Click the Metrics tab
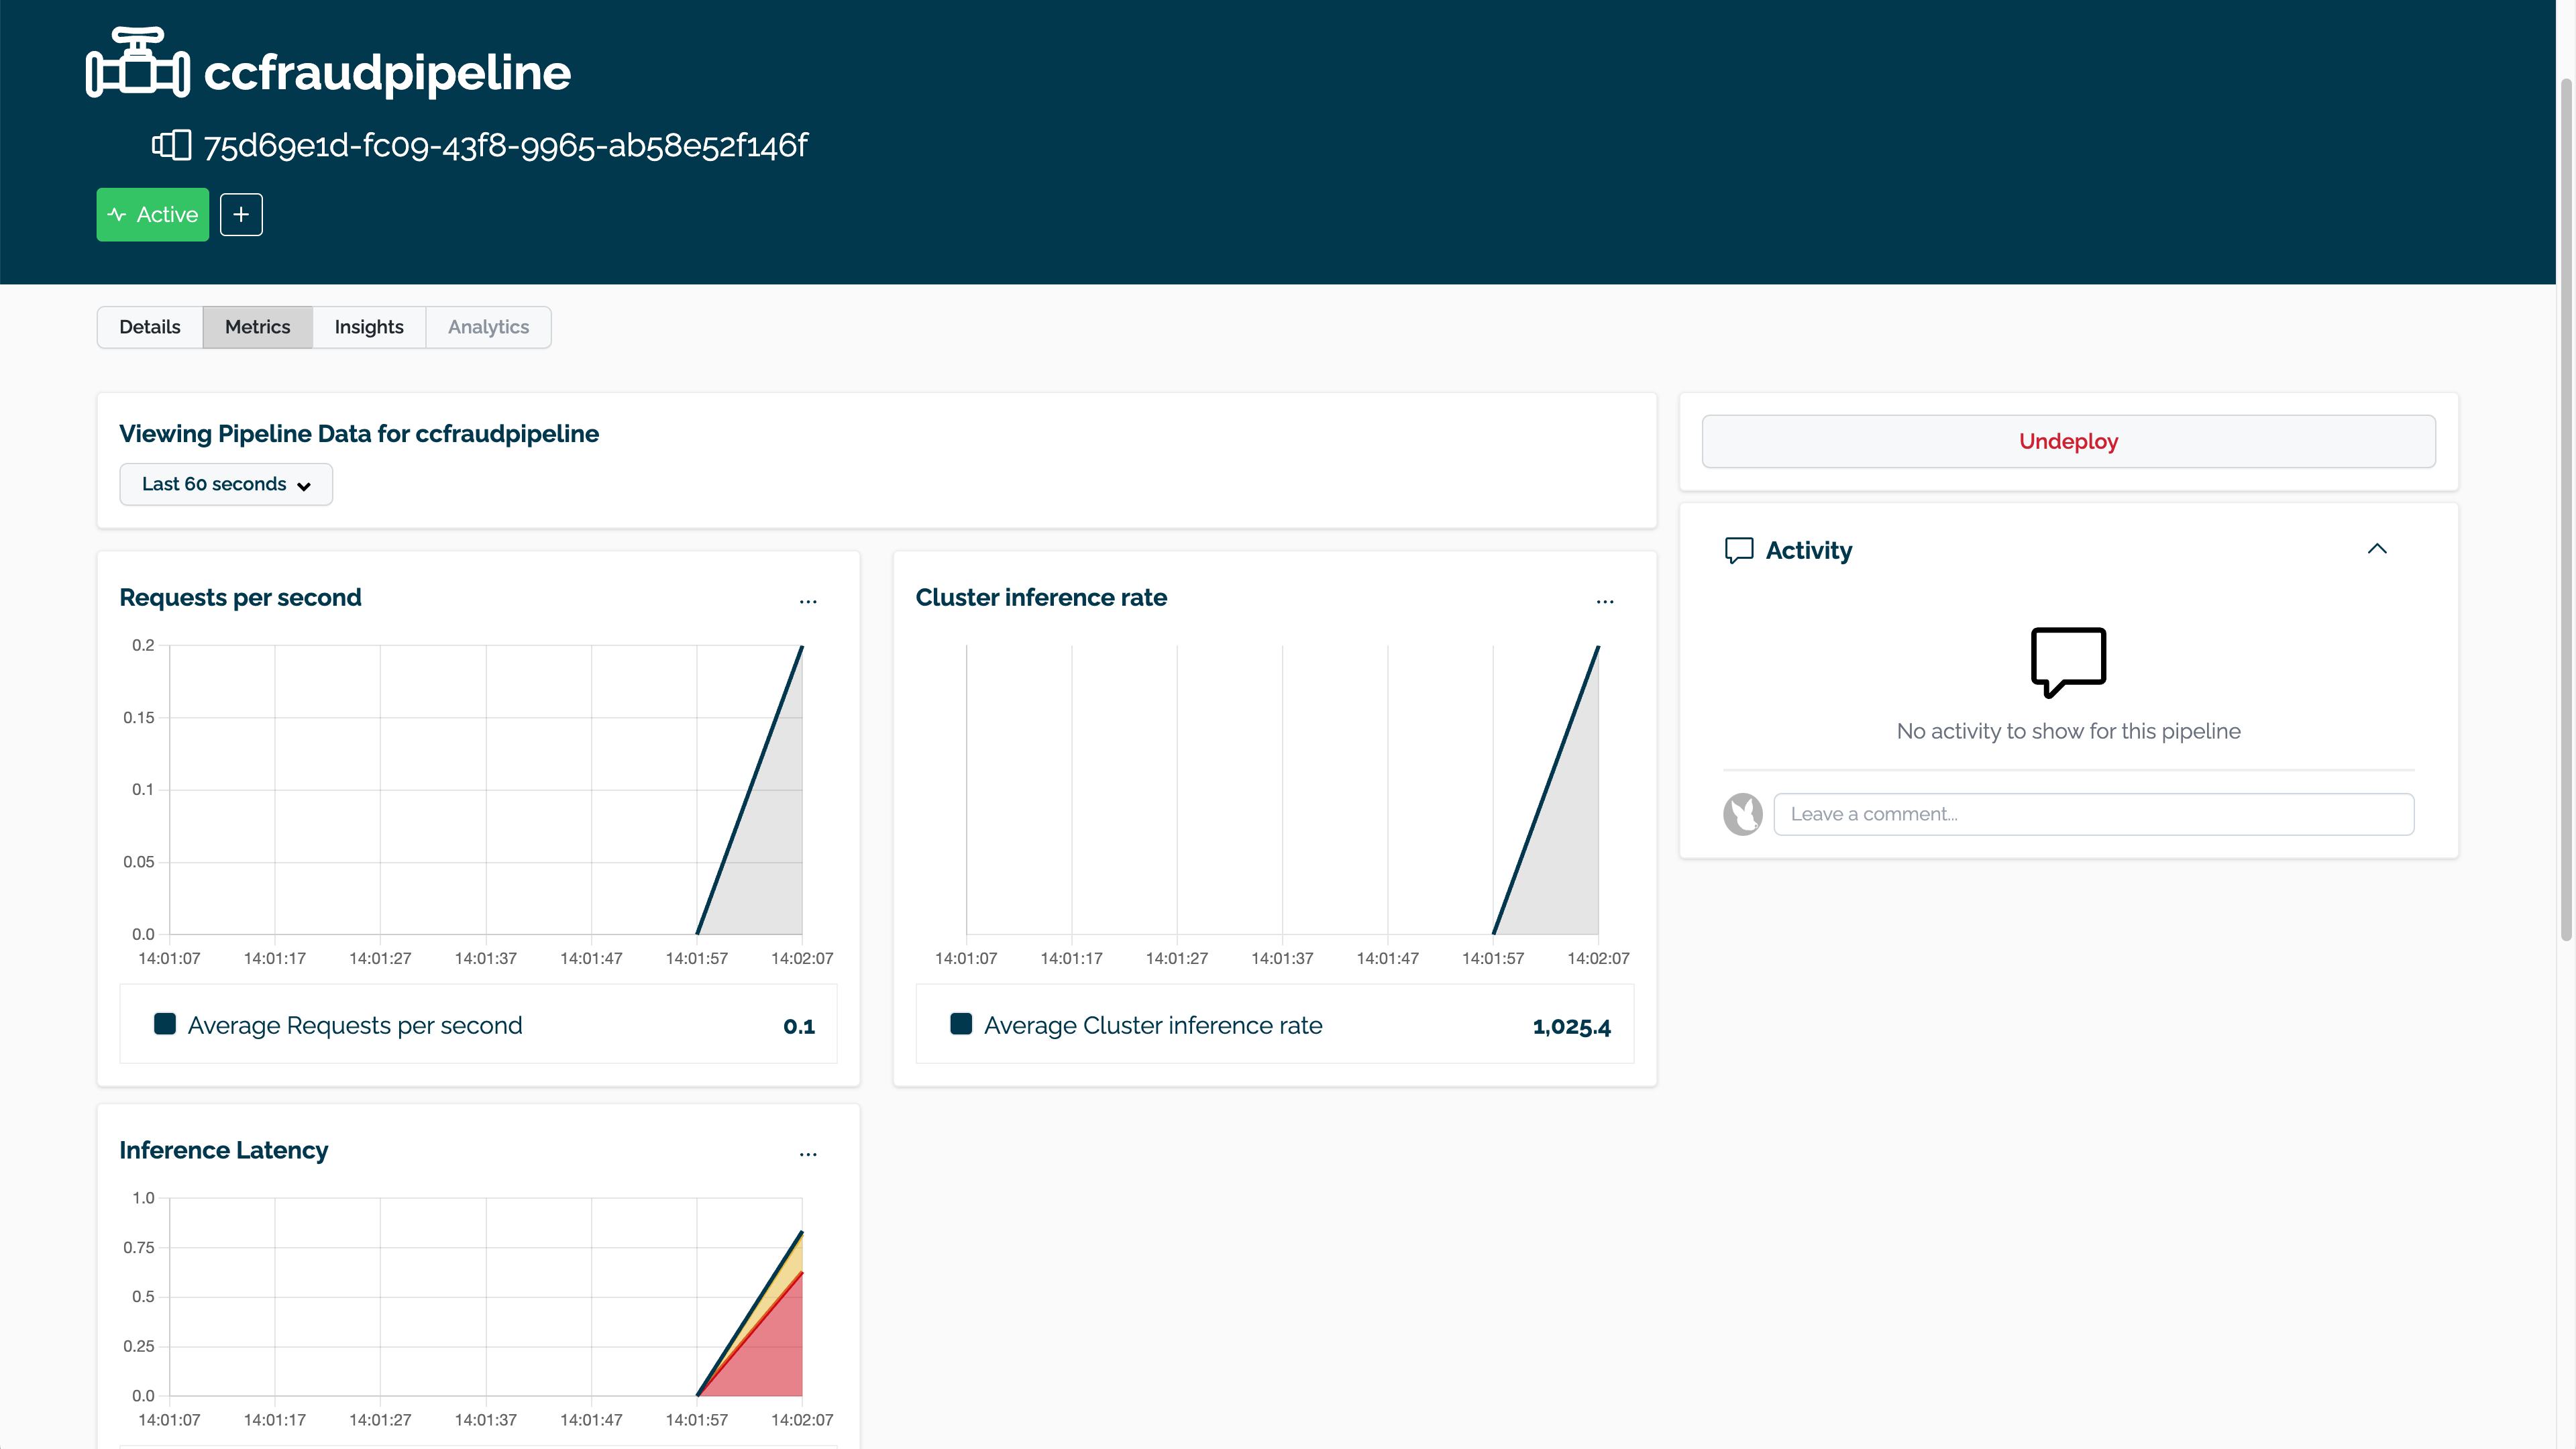 coord(257,327)
